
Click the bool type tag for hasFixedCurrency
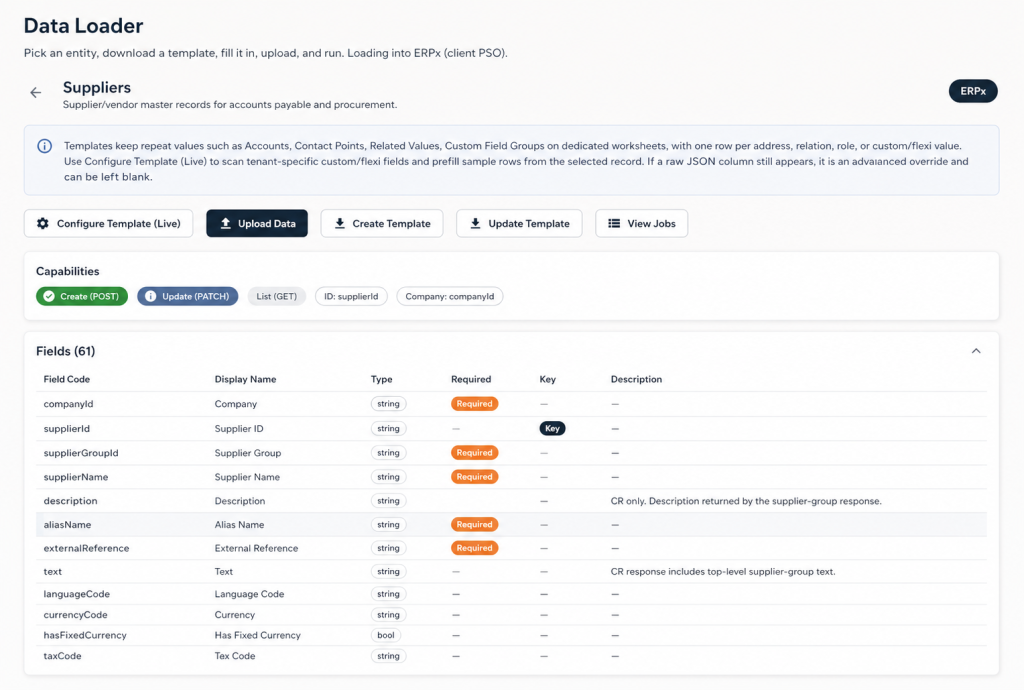(x=386, y=635)
